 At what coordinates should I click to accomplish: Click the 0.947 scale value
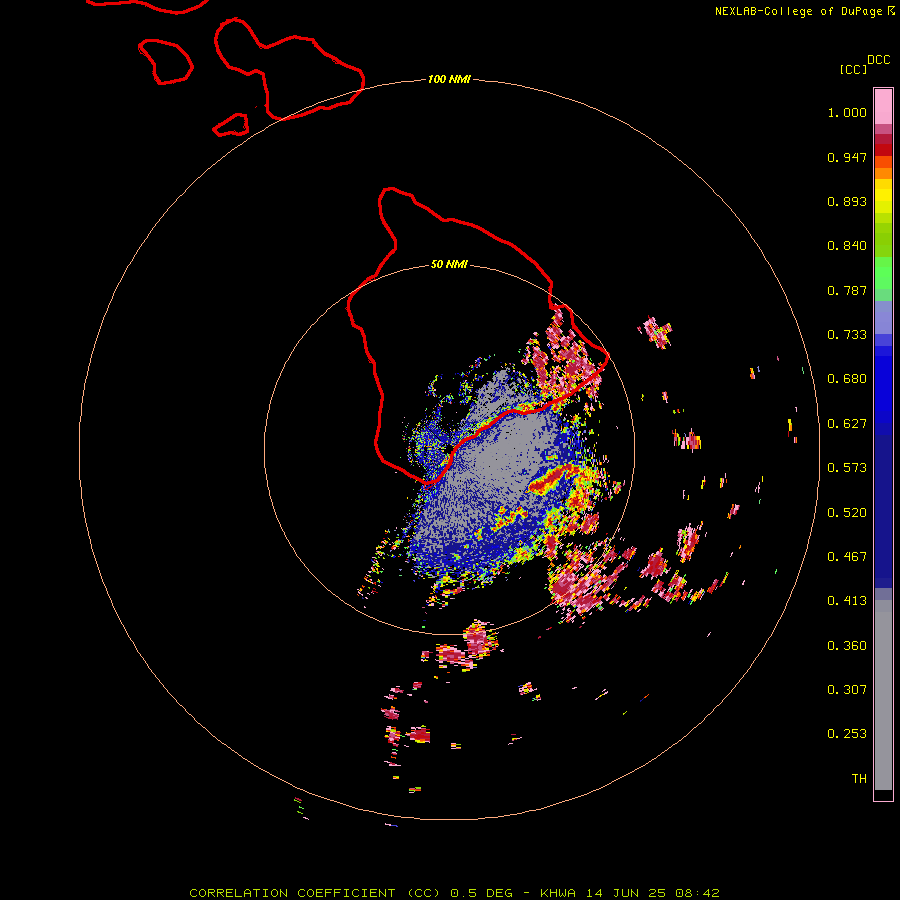pos(847,157)
